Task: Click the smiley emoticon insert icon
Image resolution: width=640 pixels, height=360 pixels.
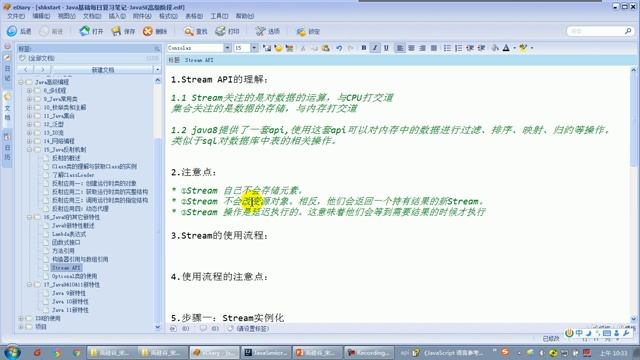Action: (x=278, y=48)
